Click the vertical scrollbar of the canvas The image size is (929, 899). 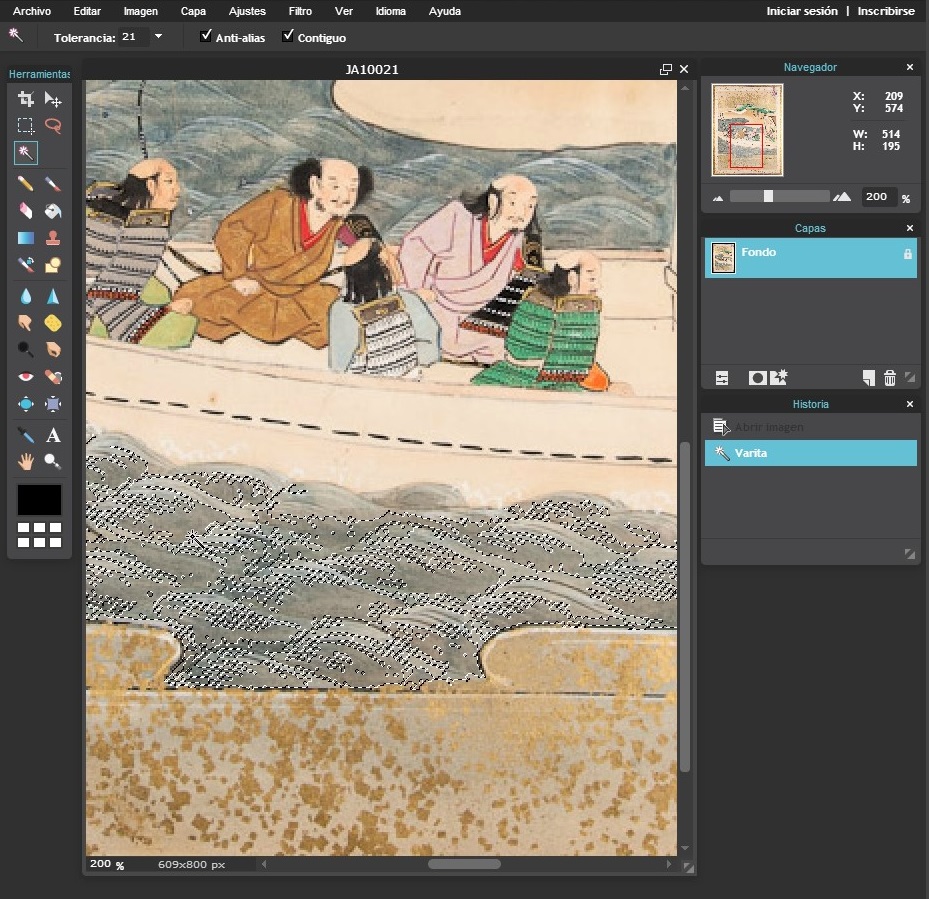(x=684, y=606)
